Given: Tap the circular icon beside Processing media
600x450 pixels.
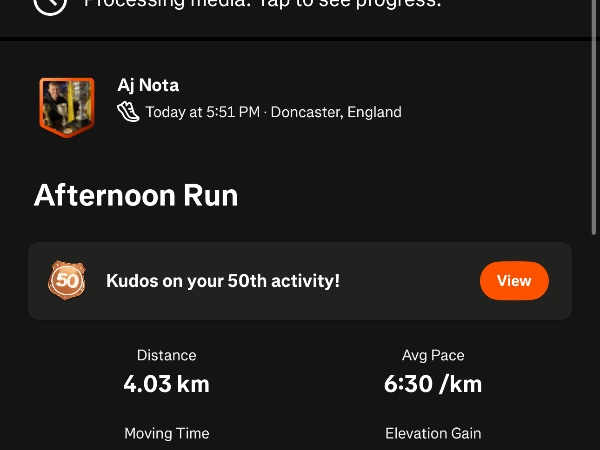Looking at the screenshot, I should point(50,4).
